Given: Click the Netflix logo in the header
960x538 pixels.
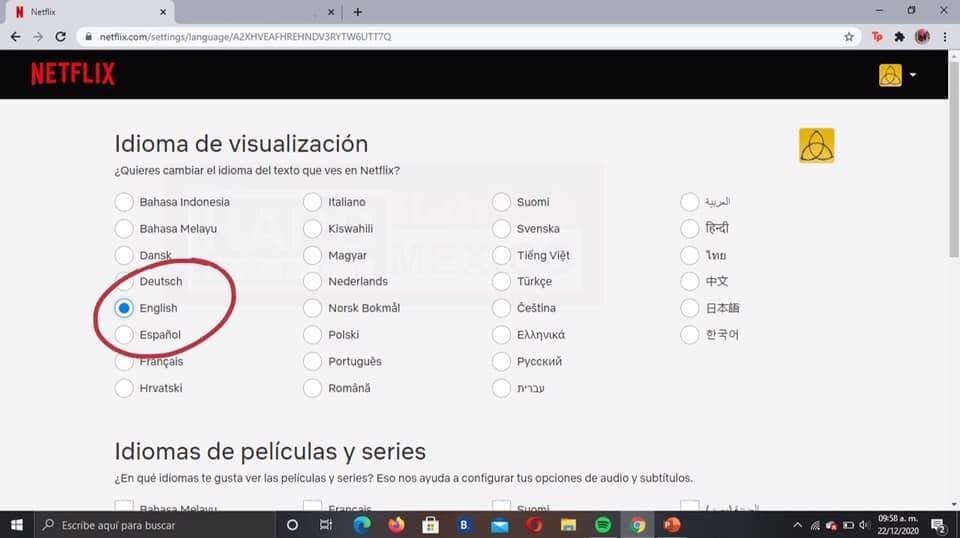Looking at the screenshot, I should click(73, 74).
